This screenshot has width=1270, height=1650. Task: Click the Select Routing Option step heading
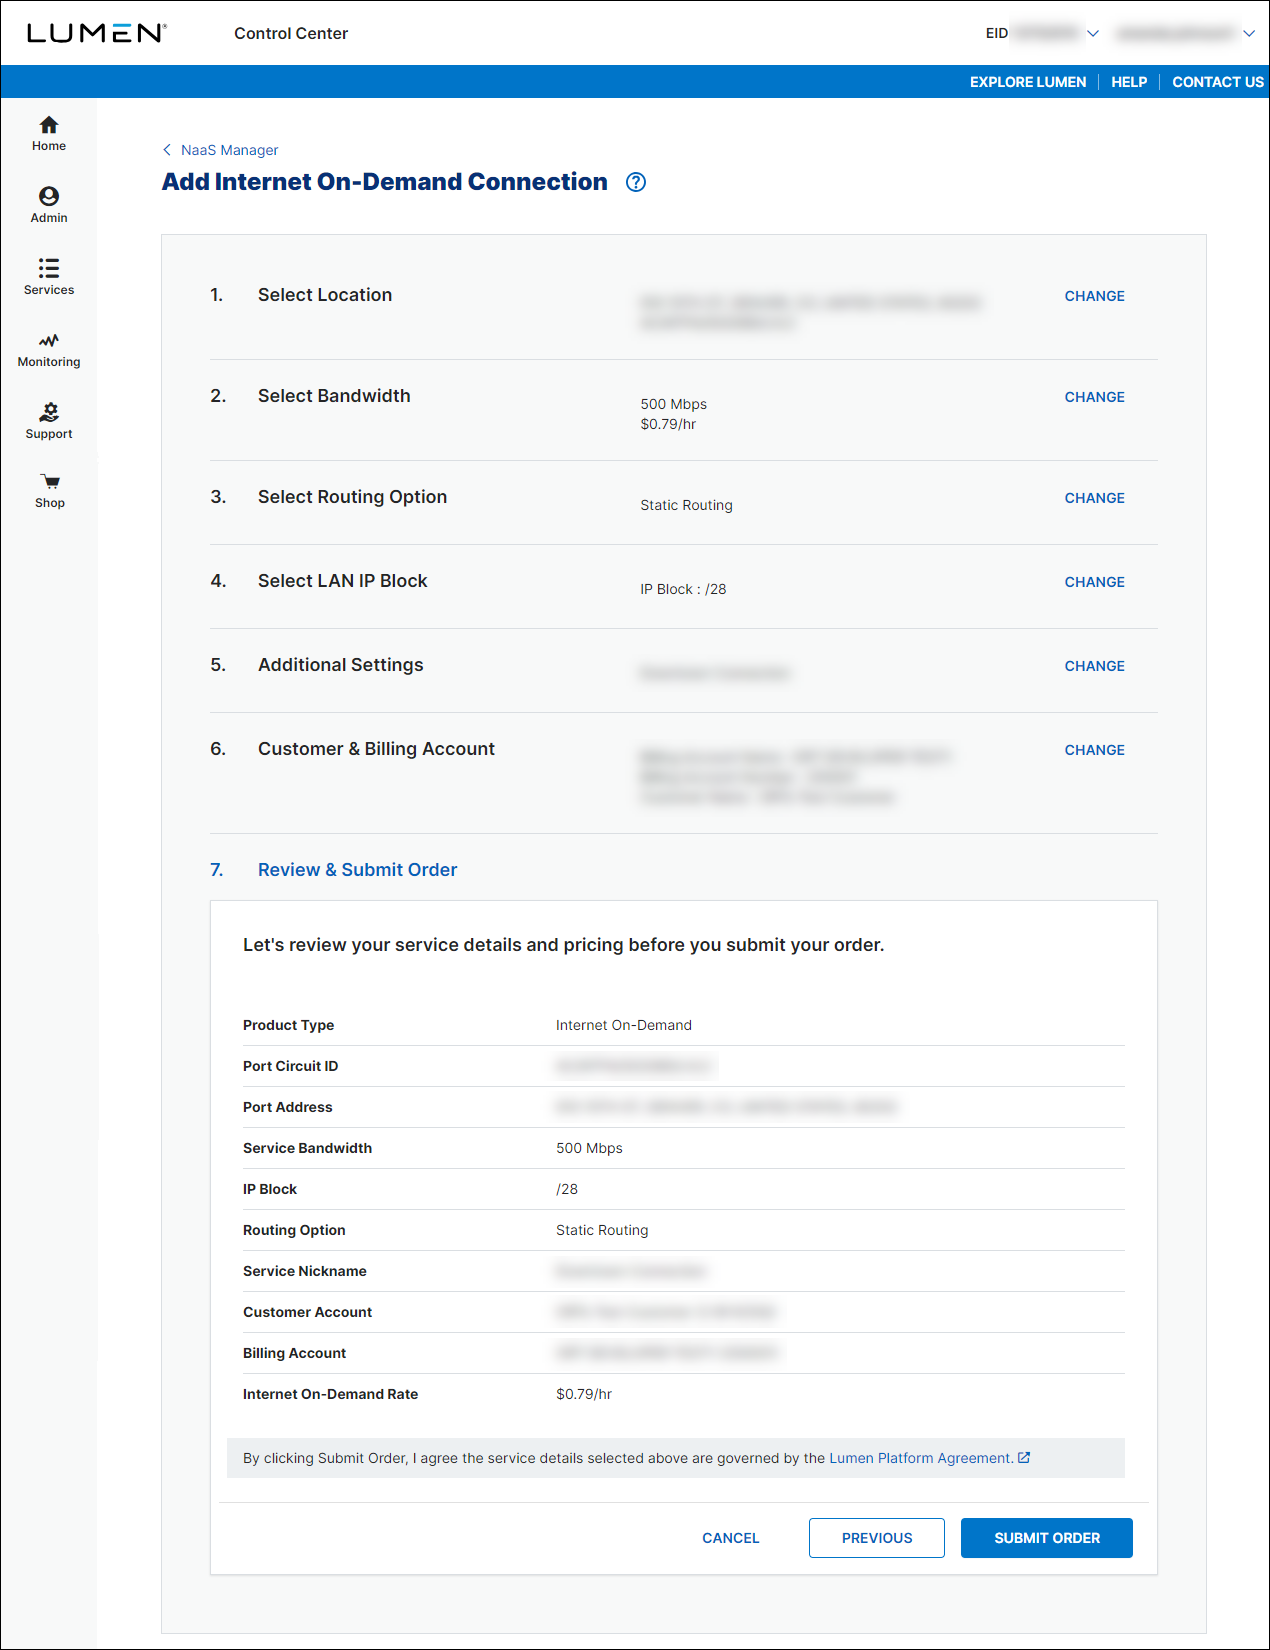[353, 497]
